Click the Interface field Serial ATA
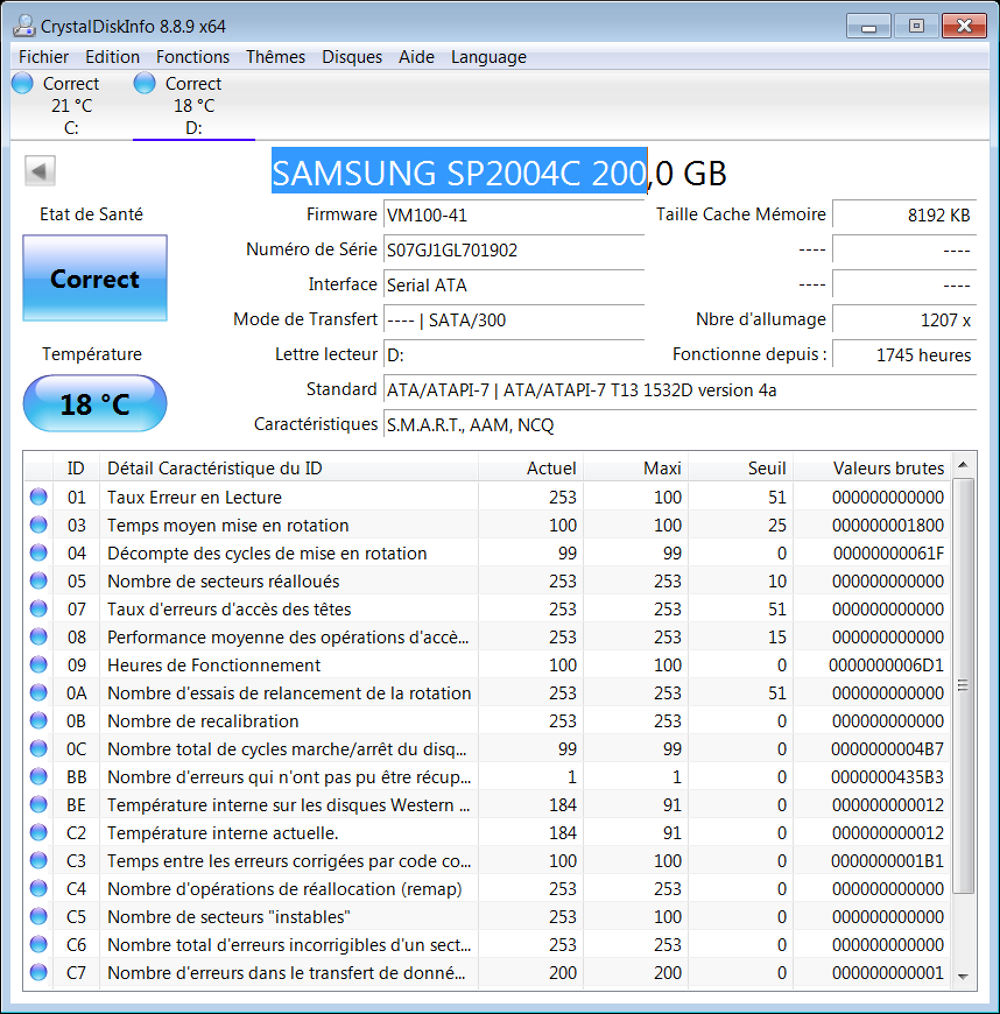The height and width of the screenshot is (1014, 1000). (514, 285)
